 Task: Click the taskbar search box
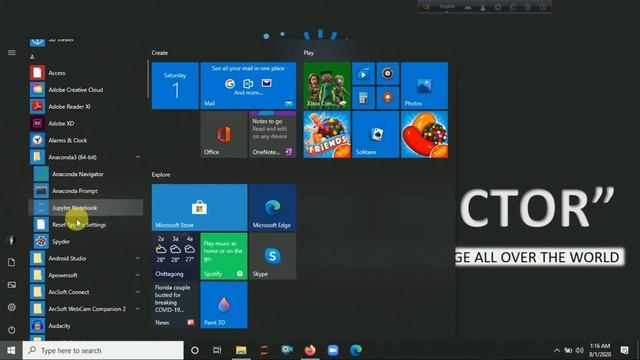[x=103, y=350]
